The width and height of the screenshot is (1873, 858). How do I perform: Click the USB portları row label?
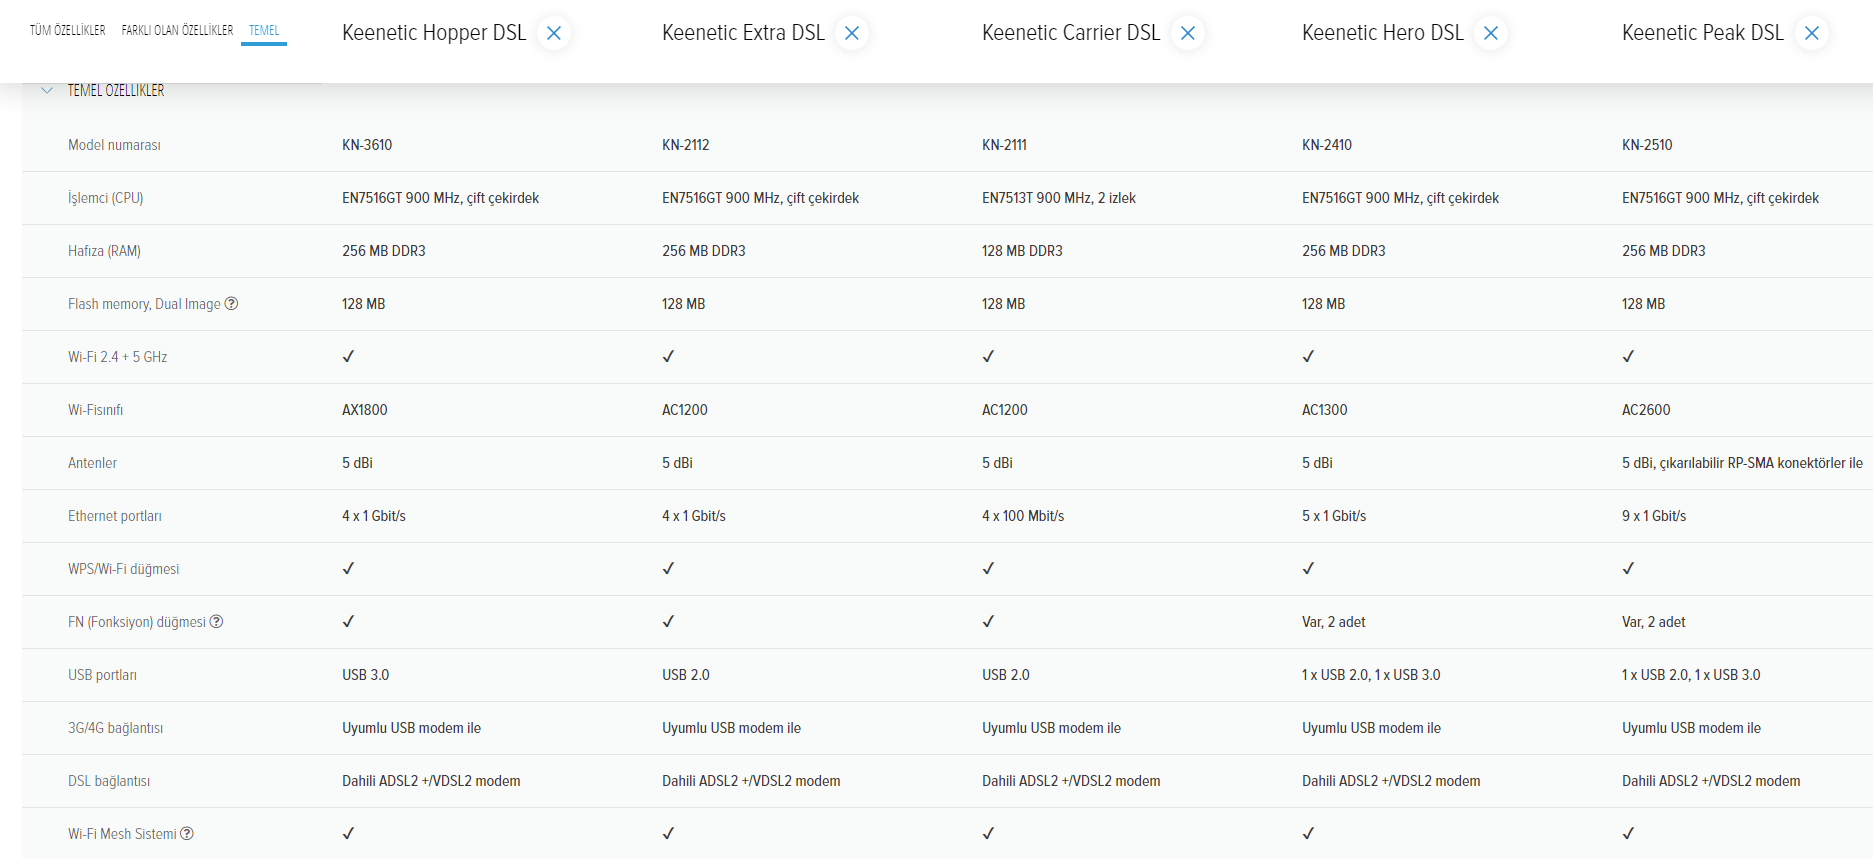pyautogui.click(x=102, y=675)
